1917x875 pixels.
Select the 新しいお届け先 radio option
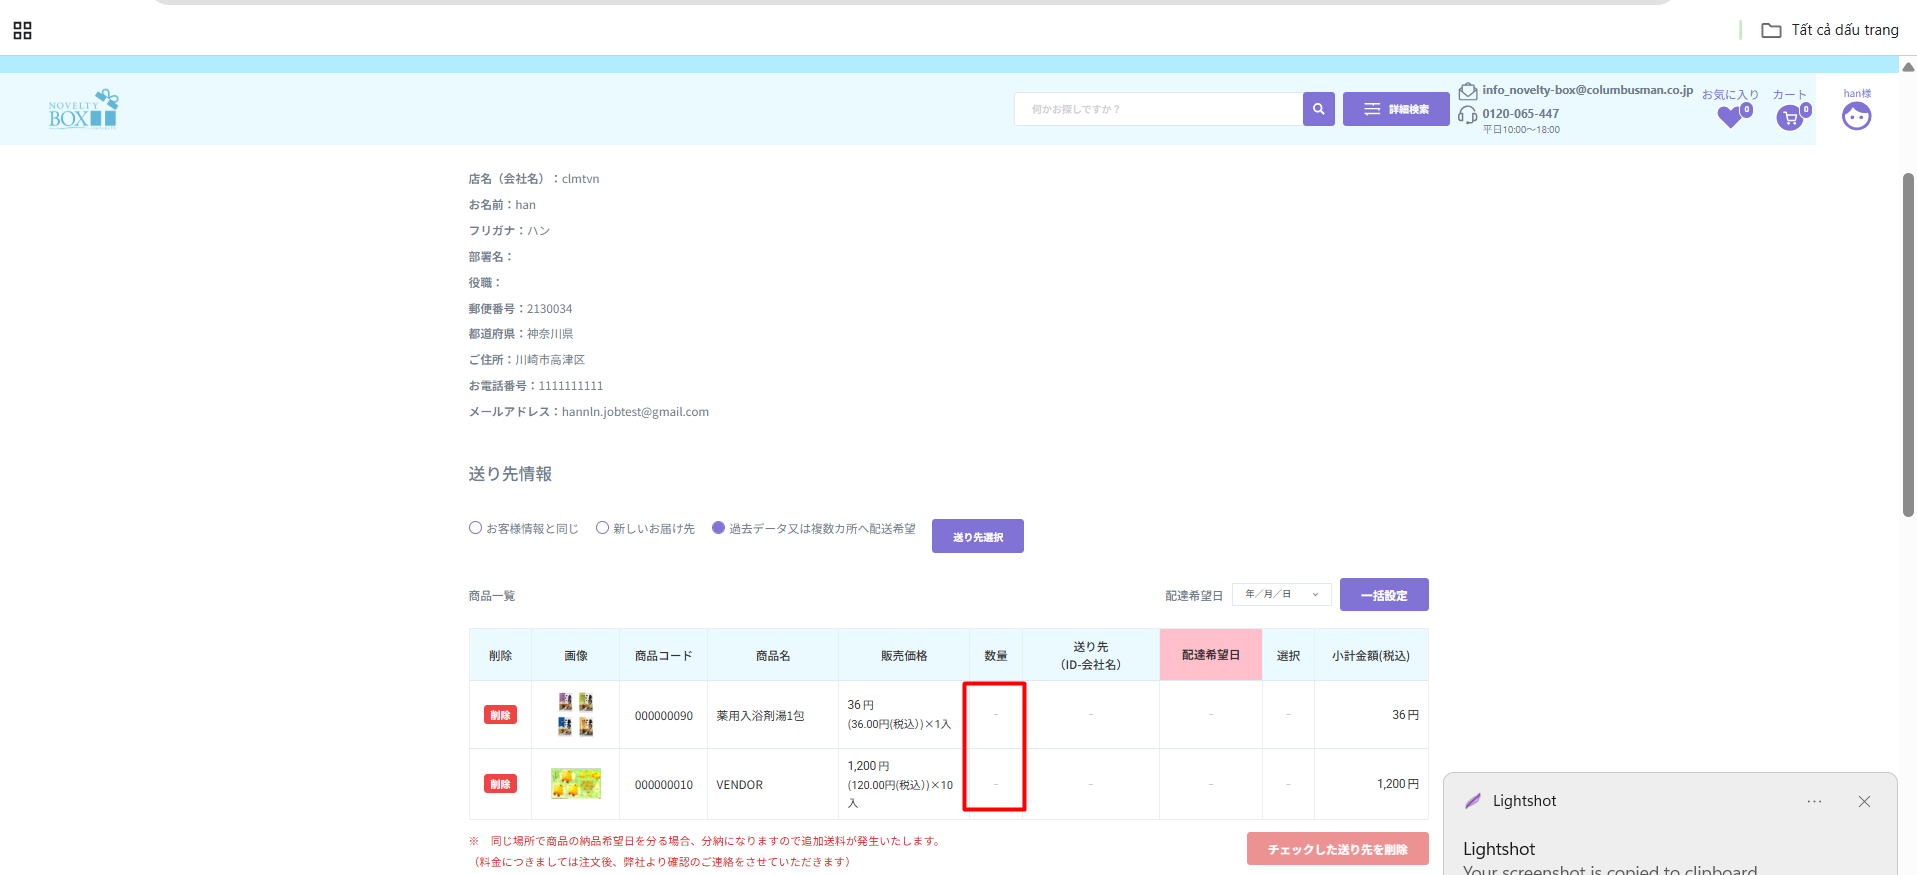click(x=602, y=528)
